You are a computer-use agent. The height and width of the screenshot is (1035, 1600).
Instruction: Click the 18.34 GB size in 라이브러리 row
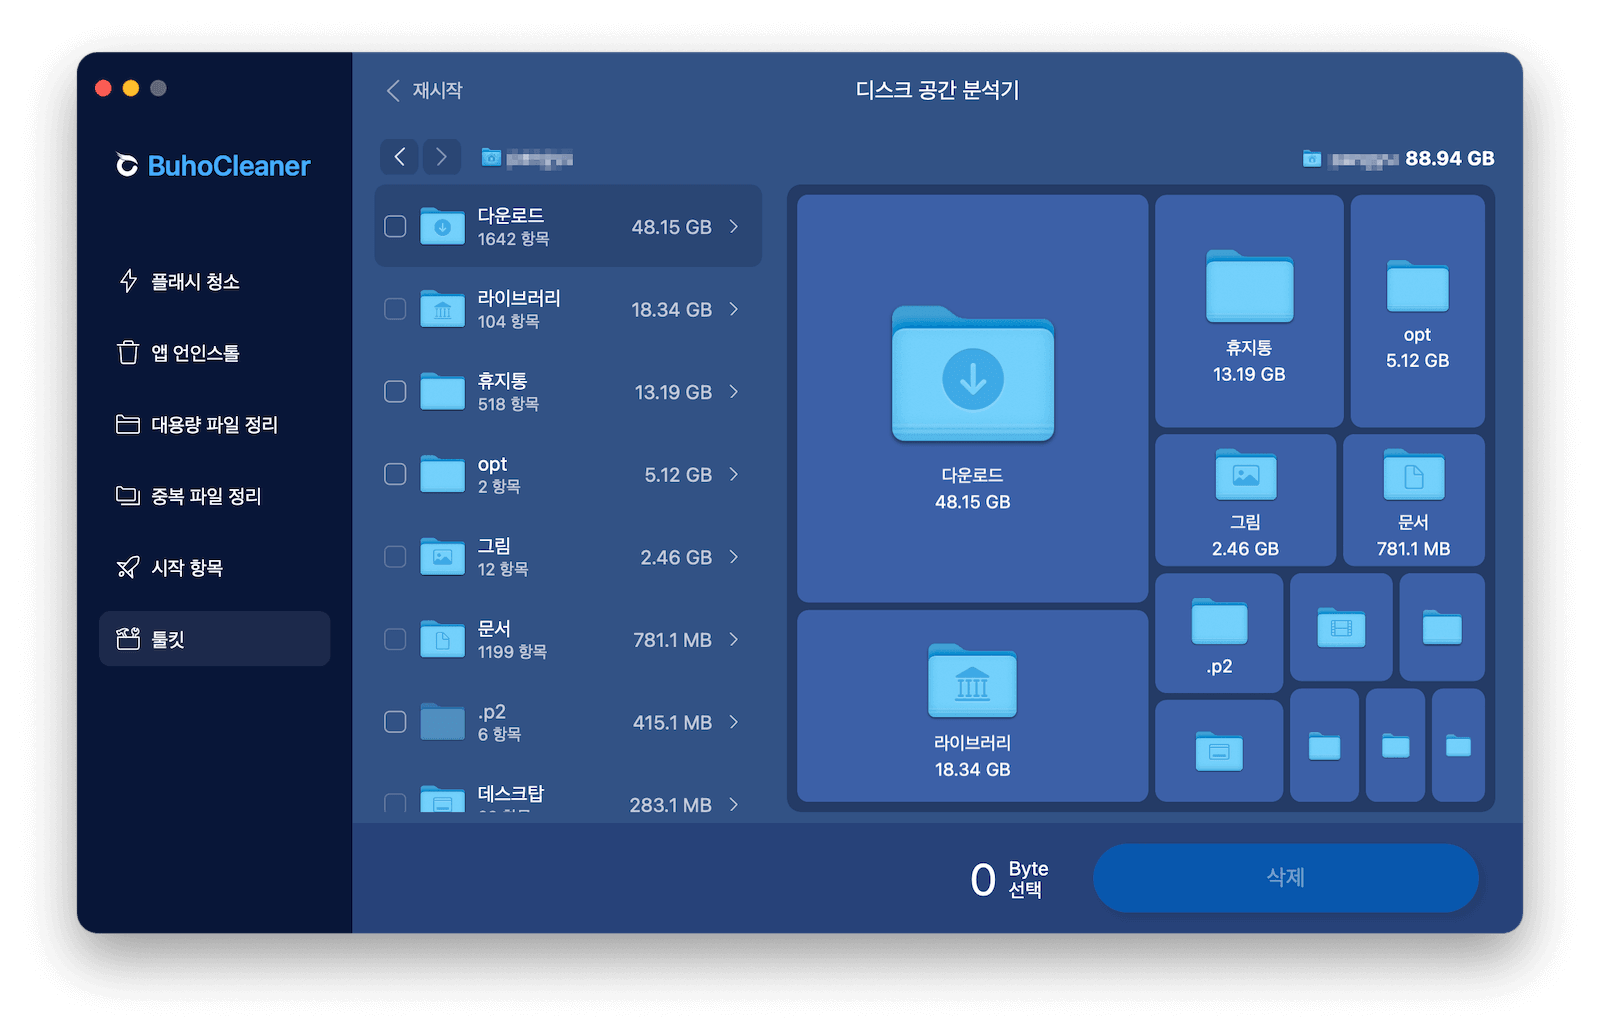[x=671, y=310]
